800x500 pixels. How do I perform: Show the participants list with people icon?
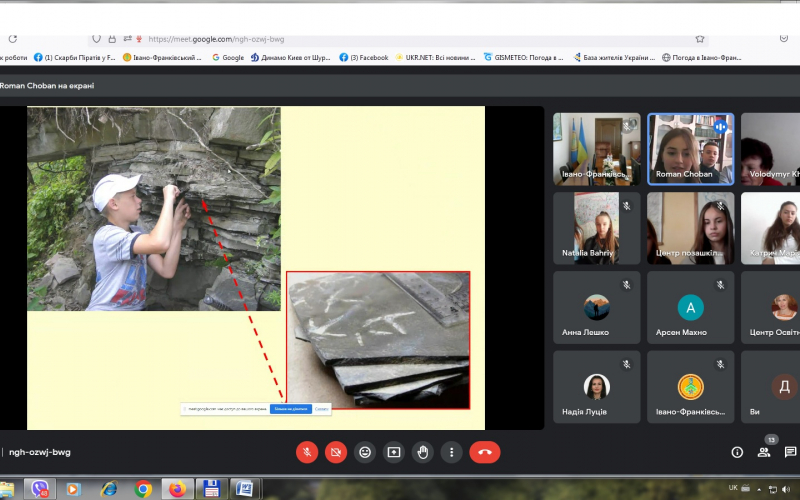[764, 452]
